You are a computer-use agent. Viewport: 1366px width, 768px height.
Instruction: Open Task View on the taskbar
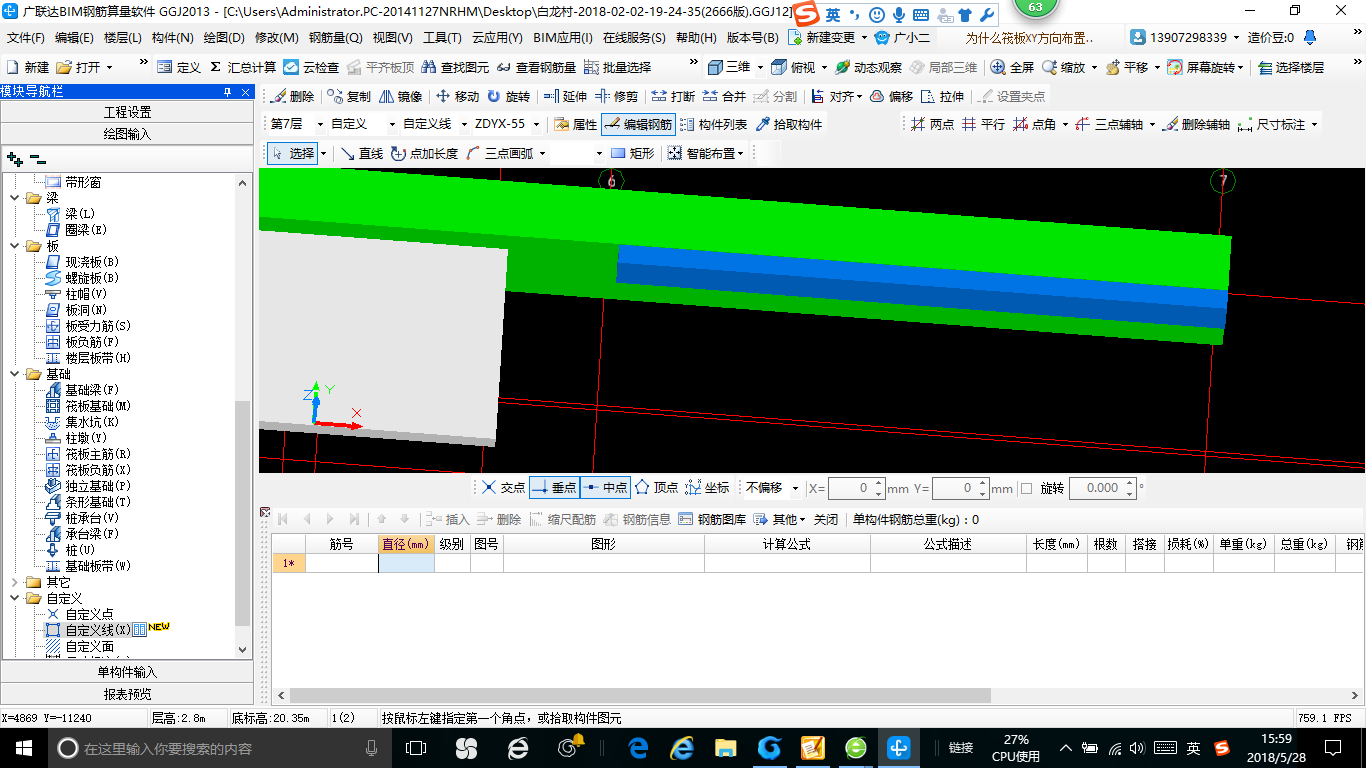[416, 747]
